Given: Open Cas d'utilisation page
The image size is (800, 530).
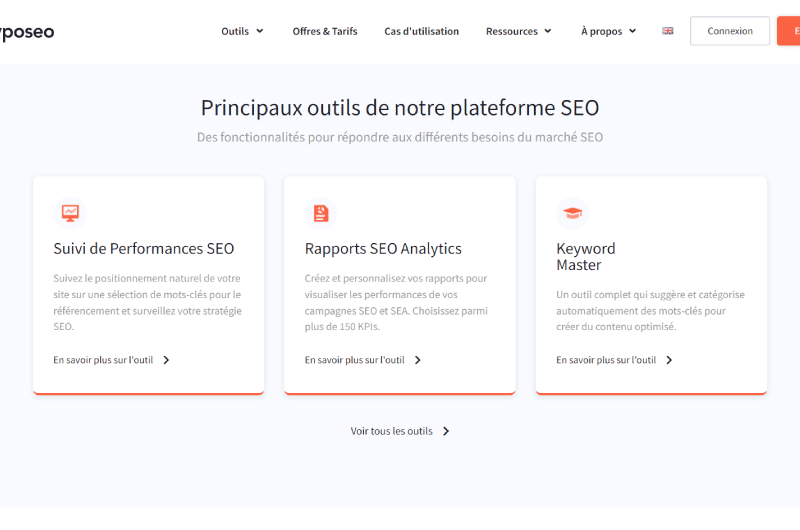Looking at the screenshot, I should click(x=421, y=31).
